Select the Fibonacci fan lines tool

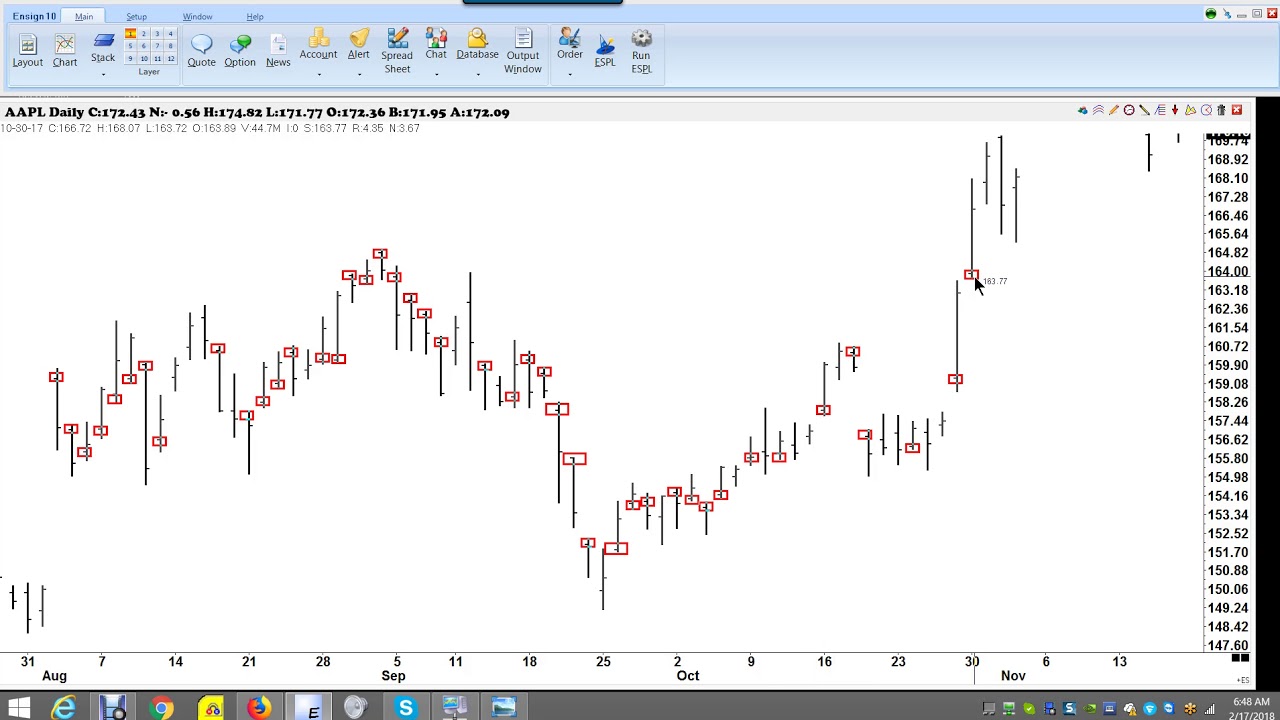pos(1160,110)
